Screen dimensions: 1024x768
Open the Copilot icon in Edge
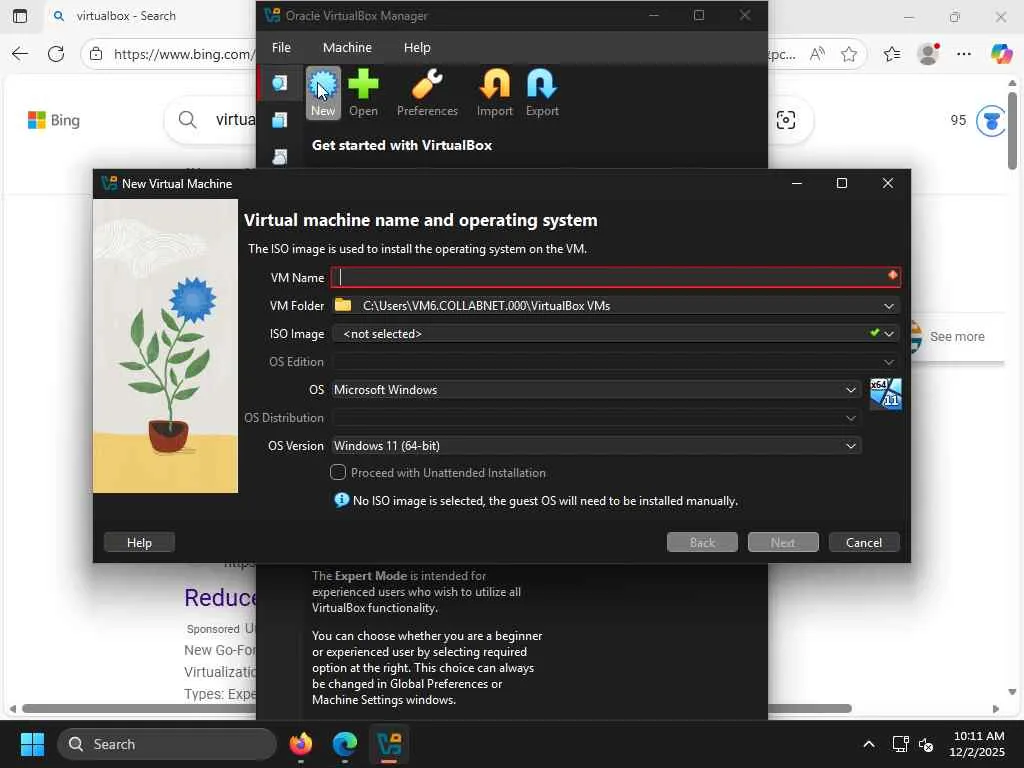coord(1000,54)
